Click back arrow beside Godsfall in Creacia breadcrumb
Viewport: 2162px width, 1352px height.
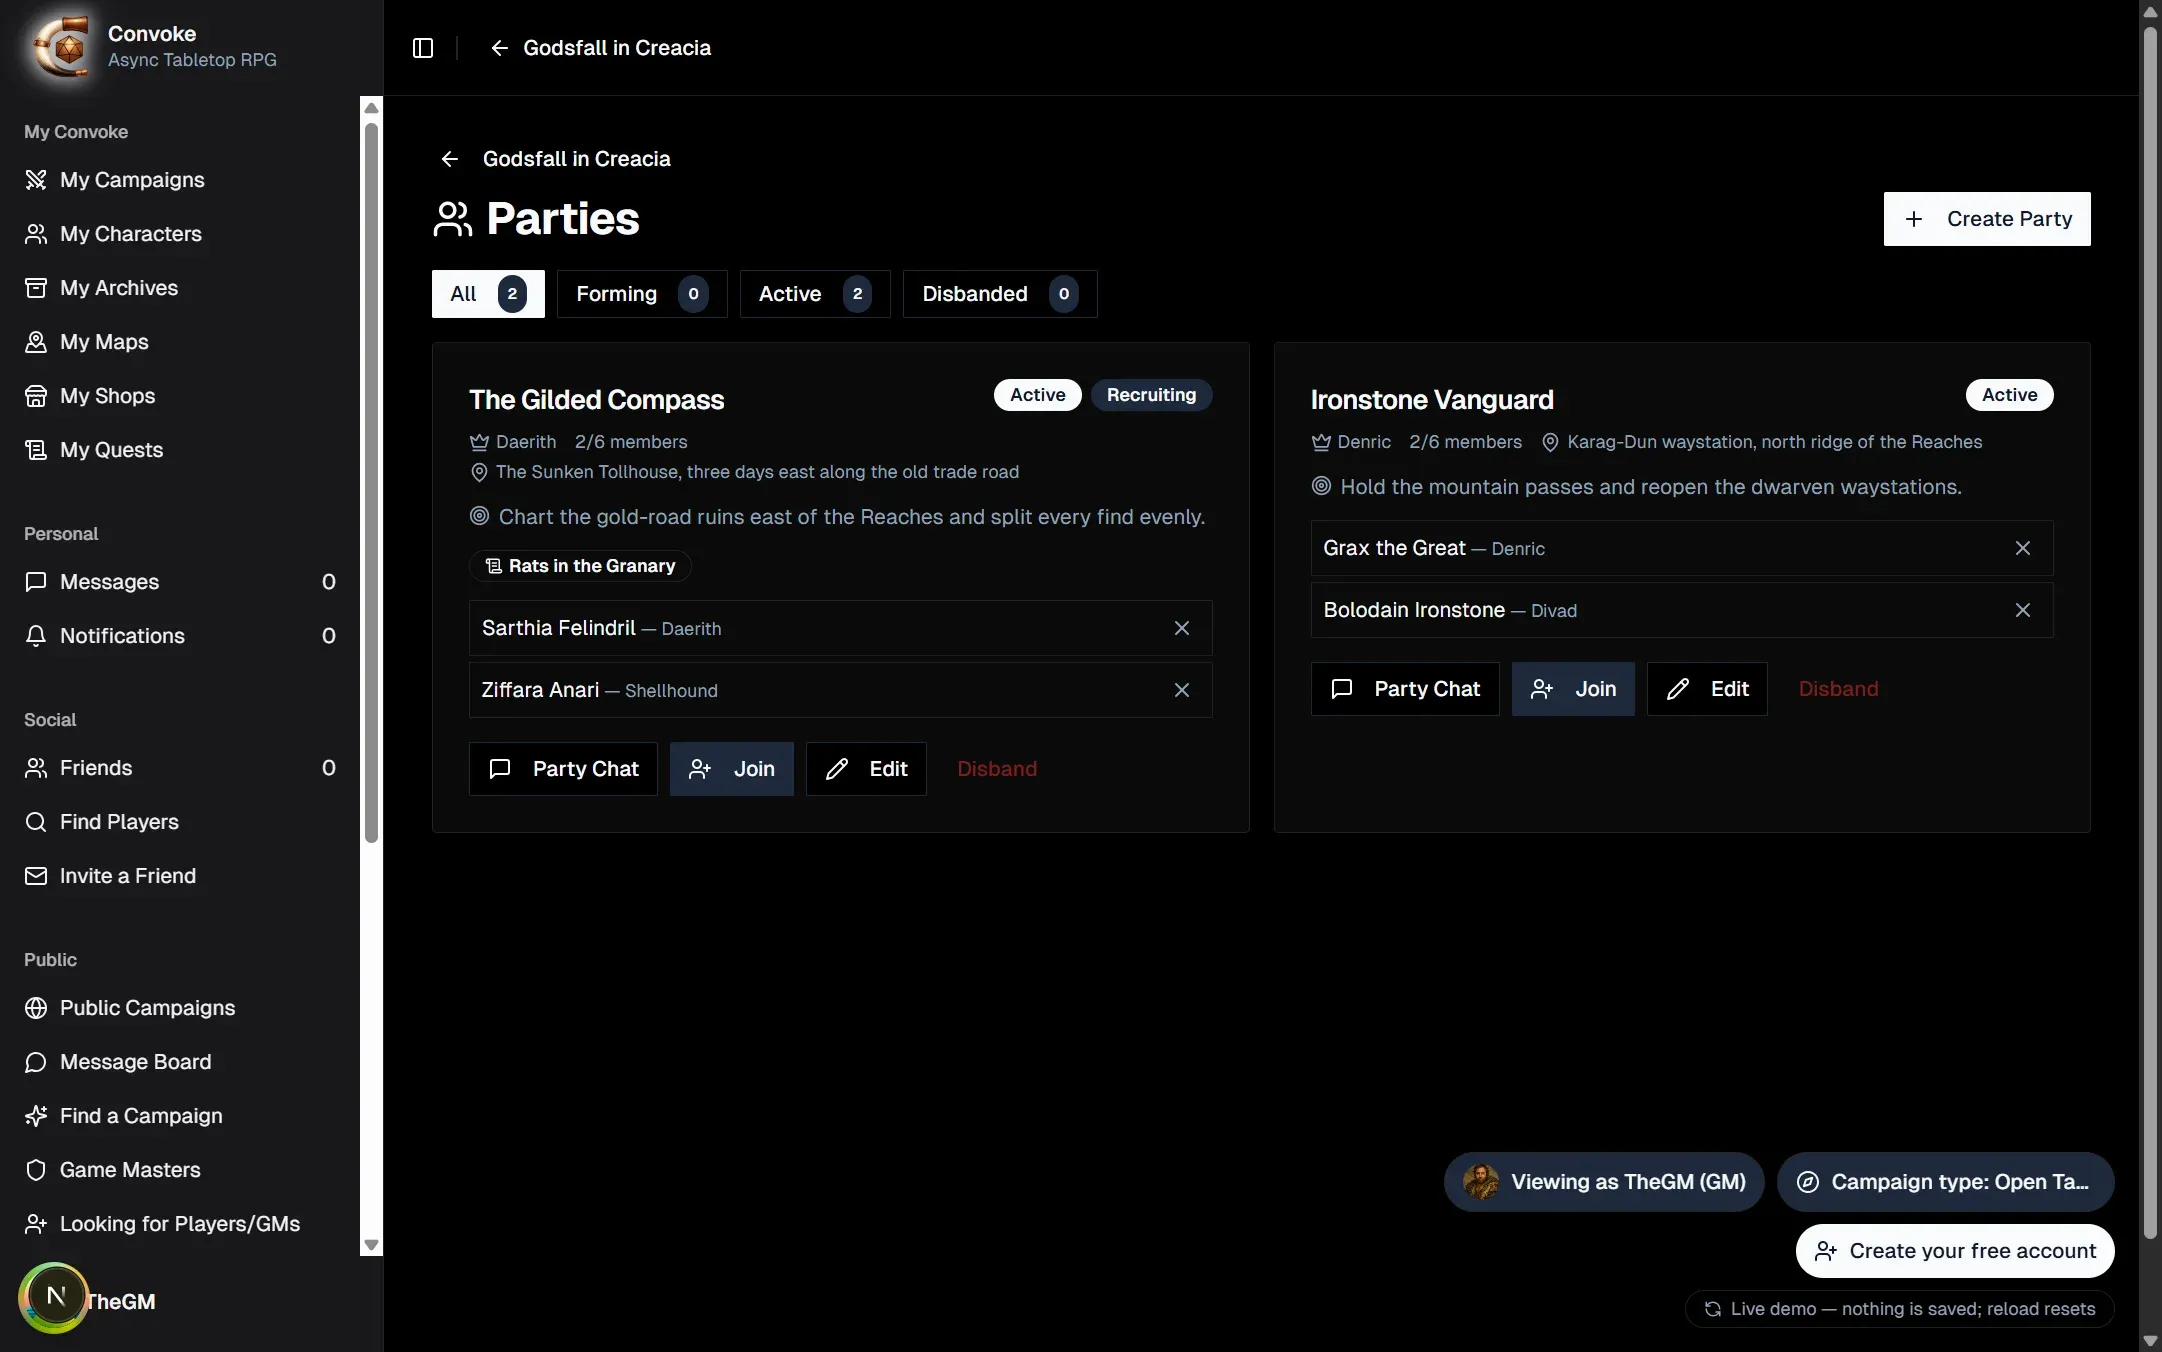pos(450,159)
